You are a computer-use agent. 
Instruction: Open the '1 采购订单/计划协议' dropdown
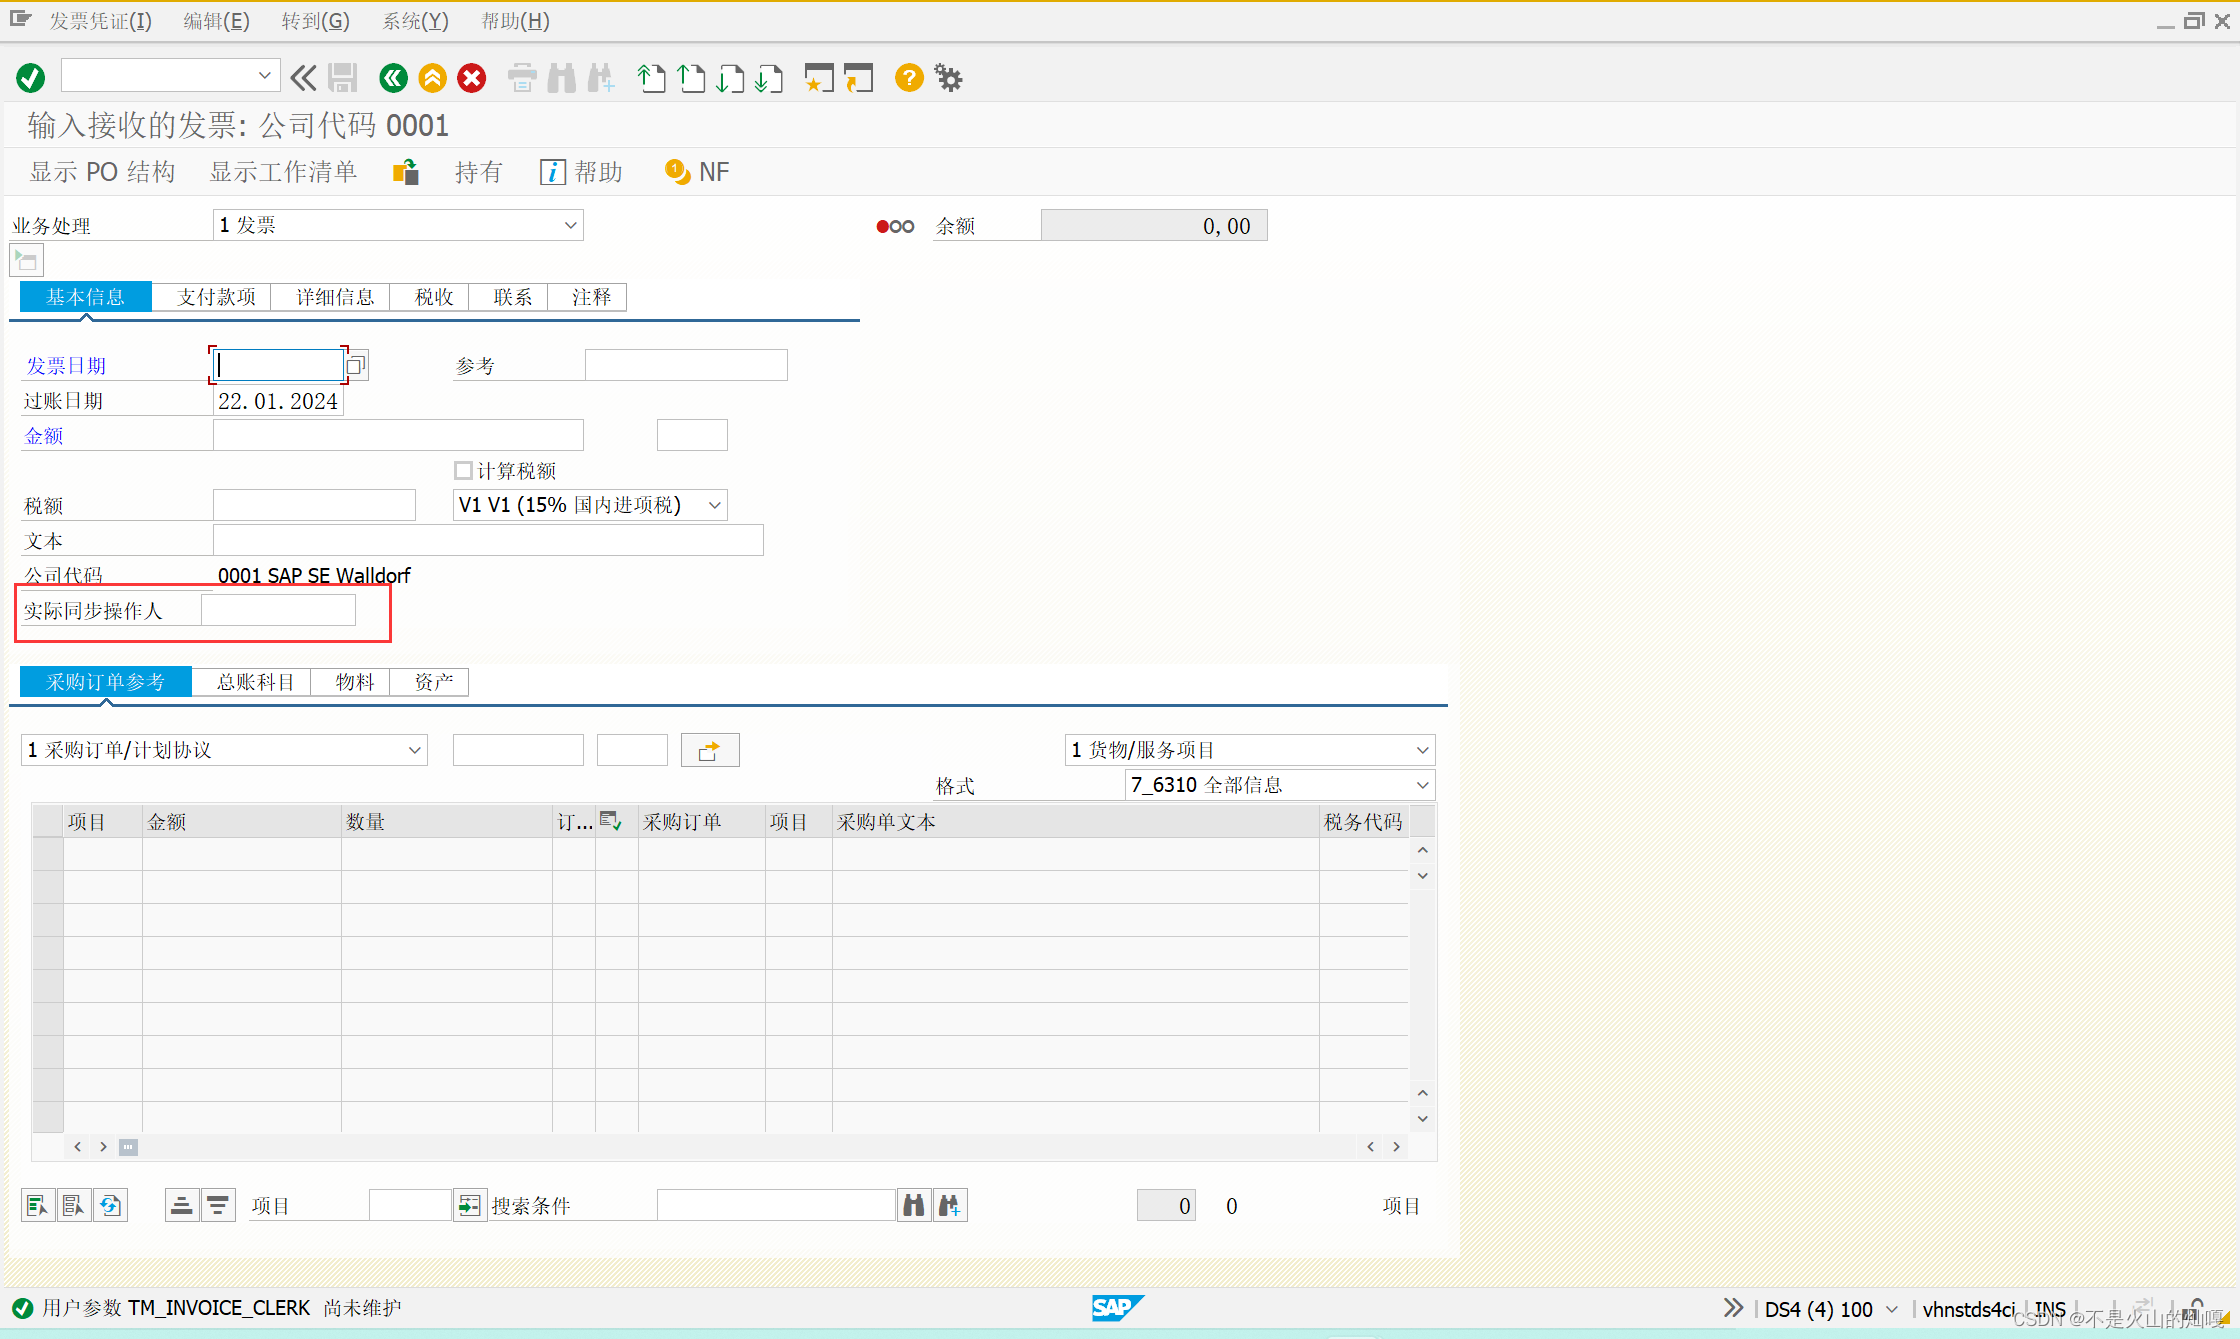(x=224, y=750)
